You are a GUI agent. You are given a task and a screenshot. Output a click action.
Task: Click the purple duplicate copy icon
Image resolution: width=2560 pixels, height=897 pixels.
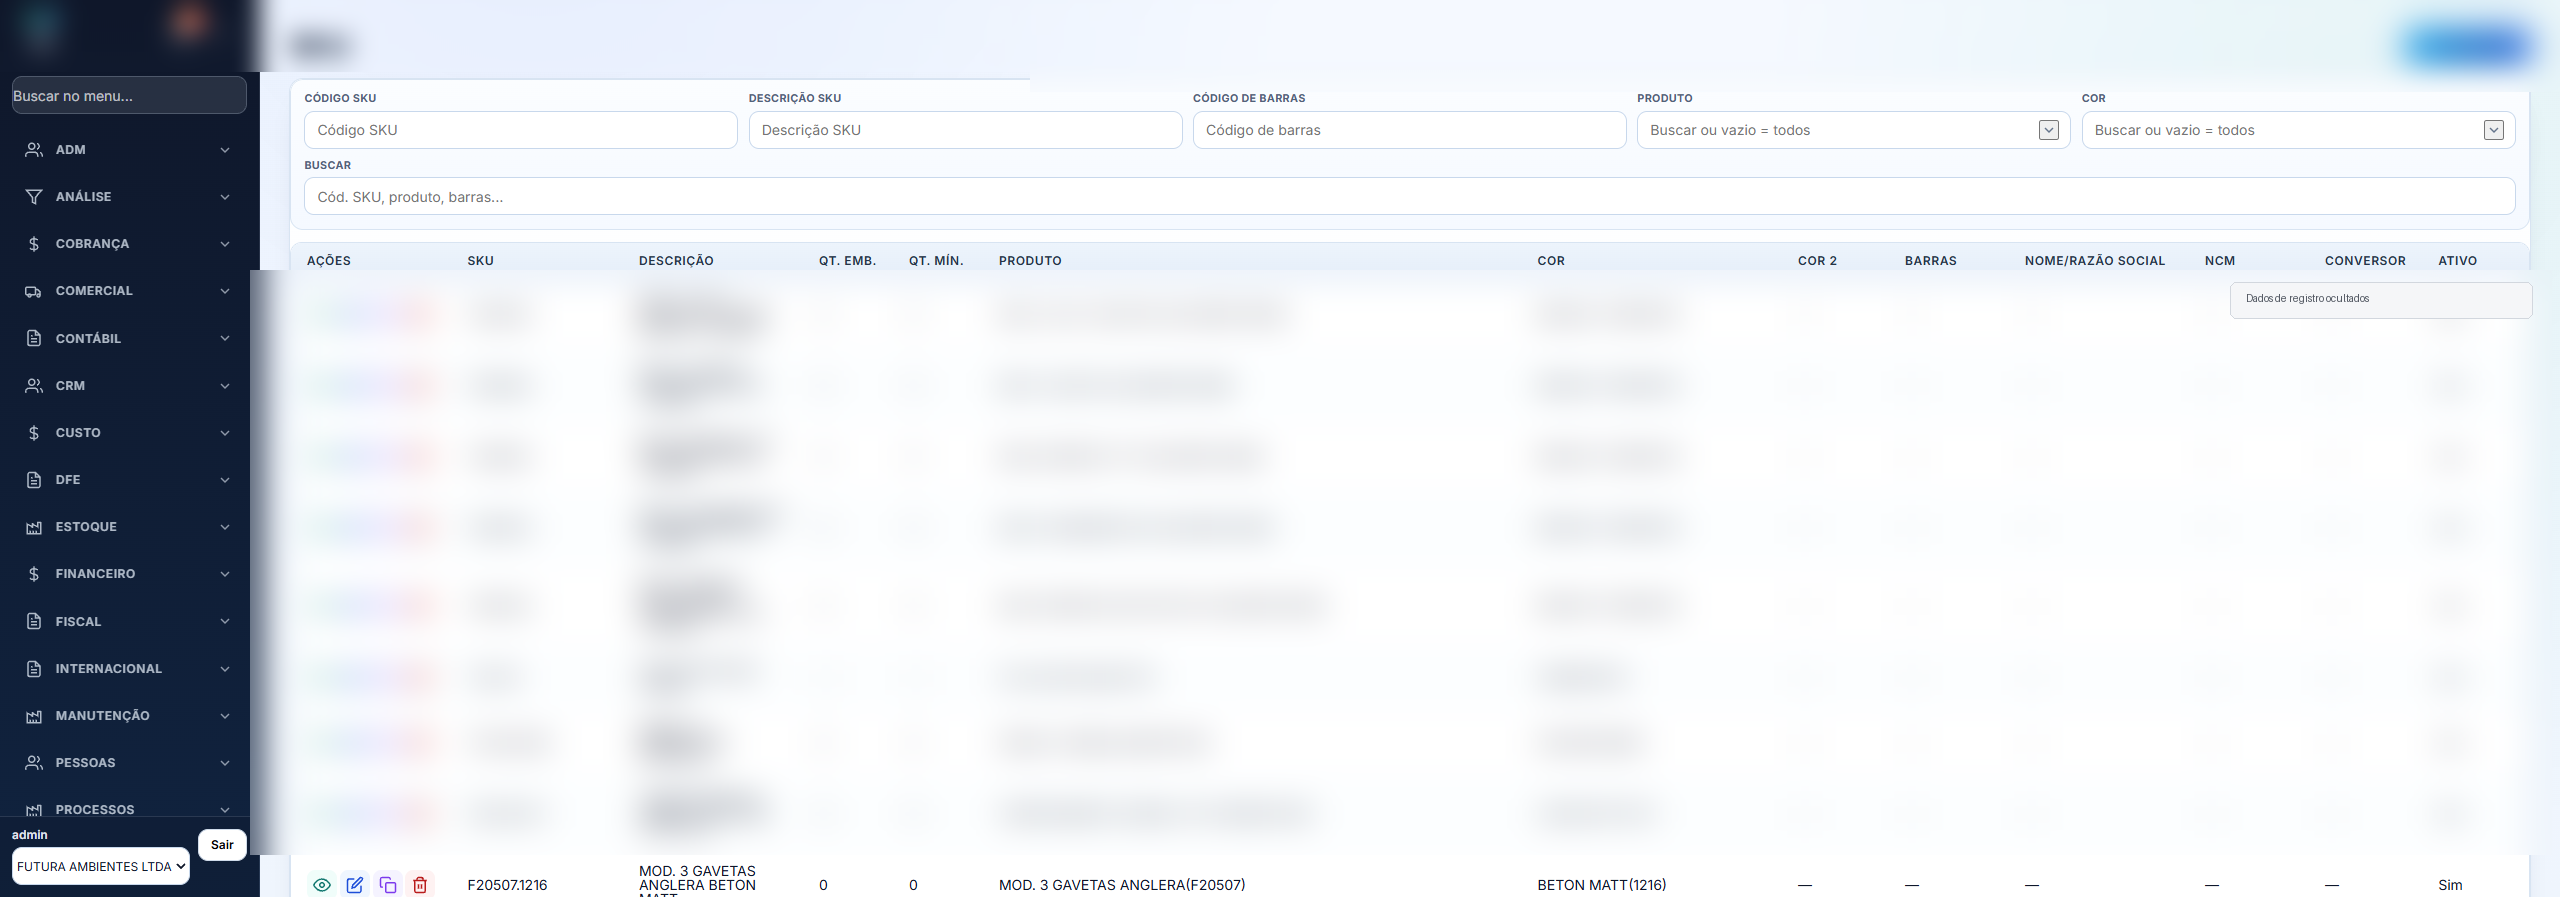[x=388, y=885]
